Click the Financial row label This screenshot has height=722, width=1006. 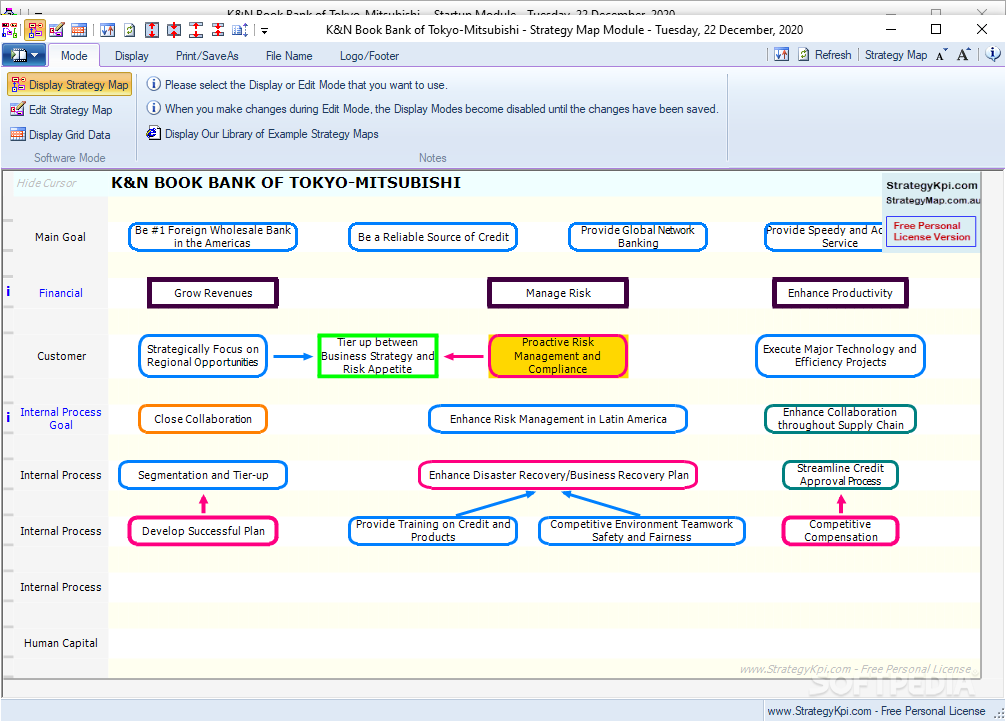point(61,293)
